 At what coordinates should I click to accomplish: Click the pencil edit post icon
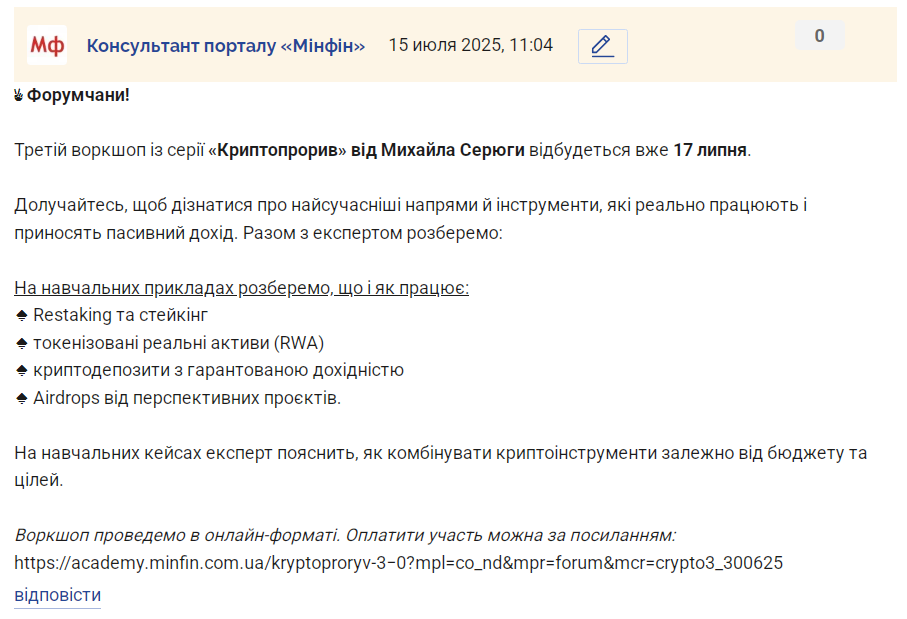coord(603,46)
